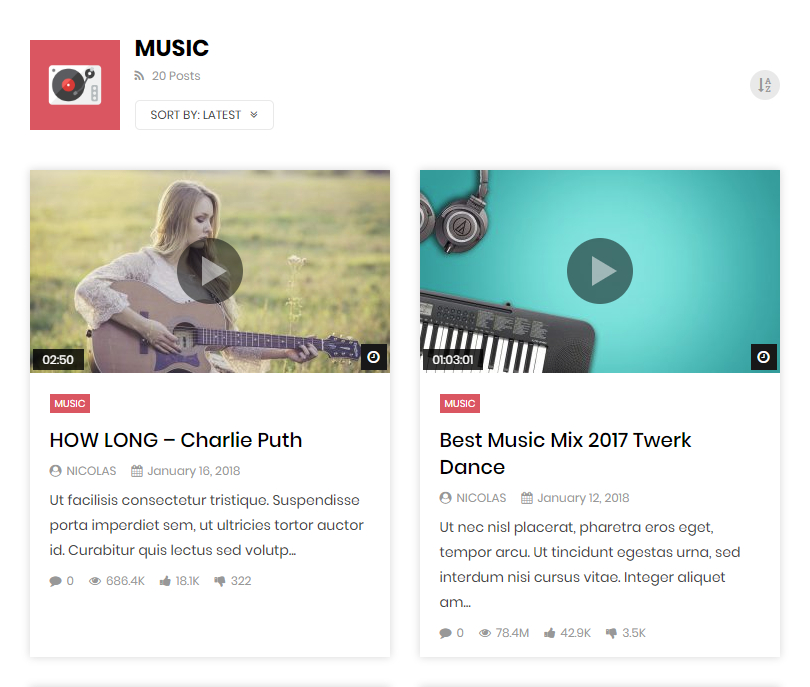Image resolution: width=810 pixels, height=687 pixels.
Task: Click comment bubble icon on Charlie Puth post
Action: (x=55, y=581)
